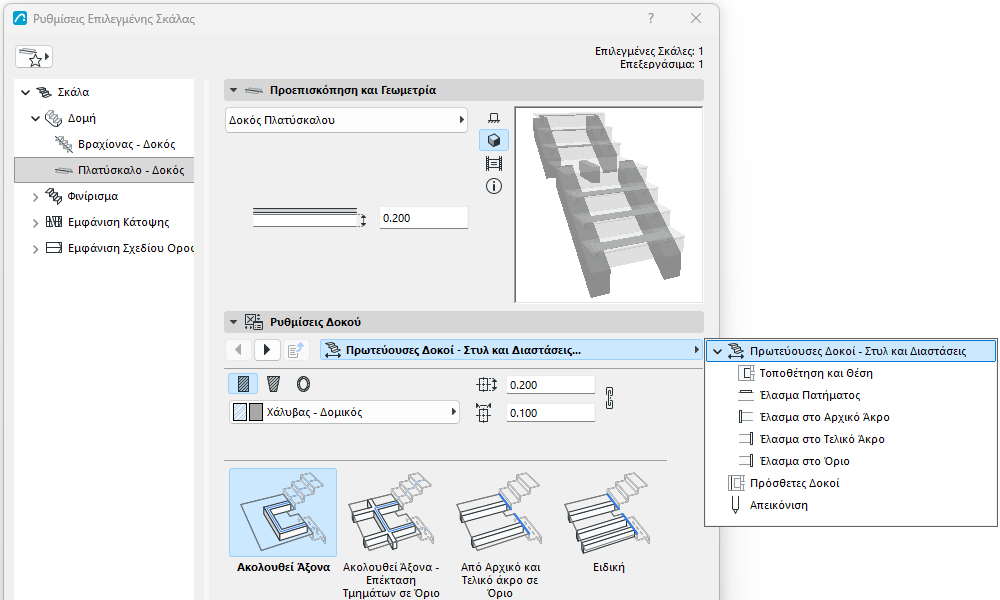
Task: Collapse the Προεπισκόπηση και Γεωμετρία panel
Action: pyautogui.click(x=233, y=91)
